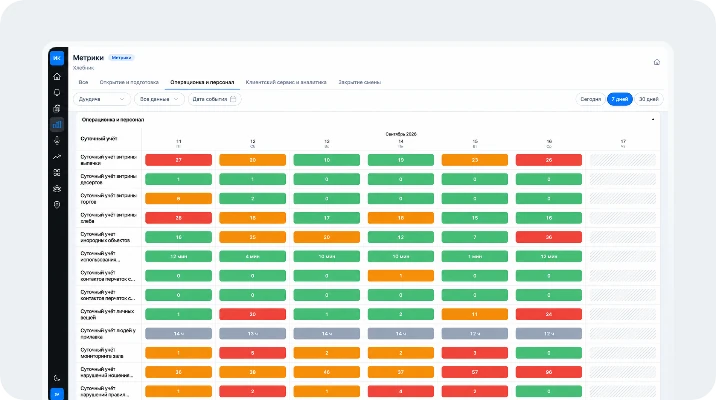716x400 pixels.
Task: Click the Суточный учёт витрины выпечки row label
Action: [x=109, y=160]
